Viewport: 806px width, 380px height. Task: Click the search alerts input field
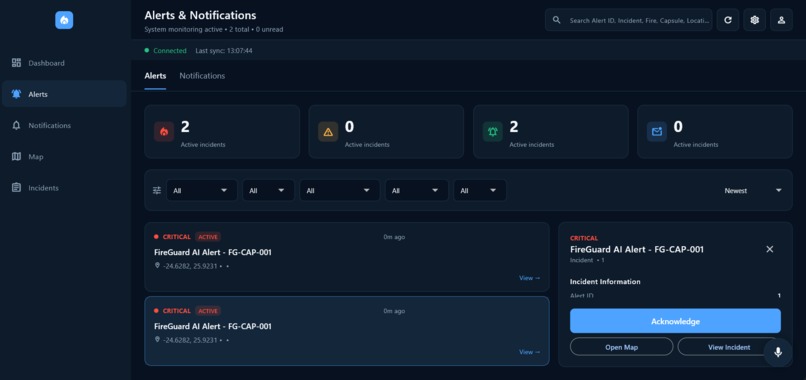629,20
